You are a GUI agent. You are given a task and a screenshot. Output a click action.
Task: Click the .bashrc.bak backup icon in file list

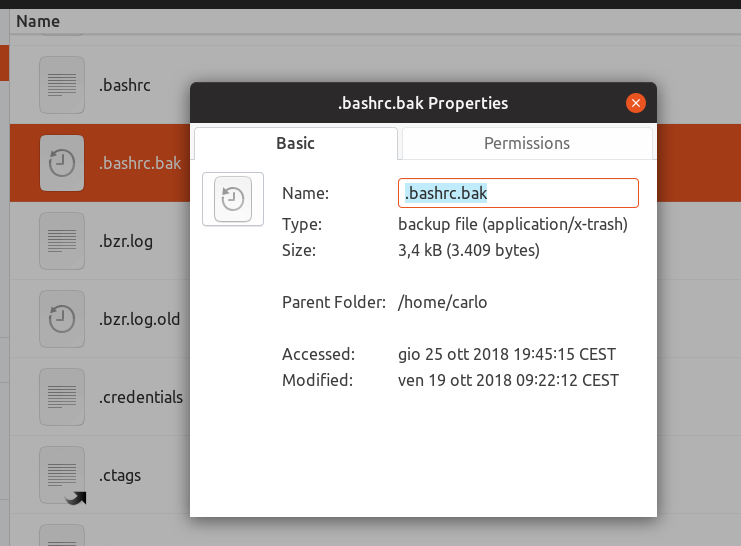[x=62, y=163]
